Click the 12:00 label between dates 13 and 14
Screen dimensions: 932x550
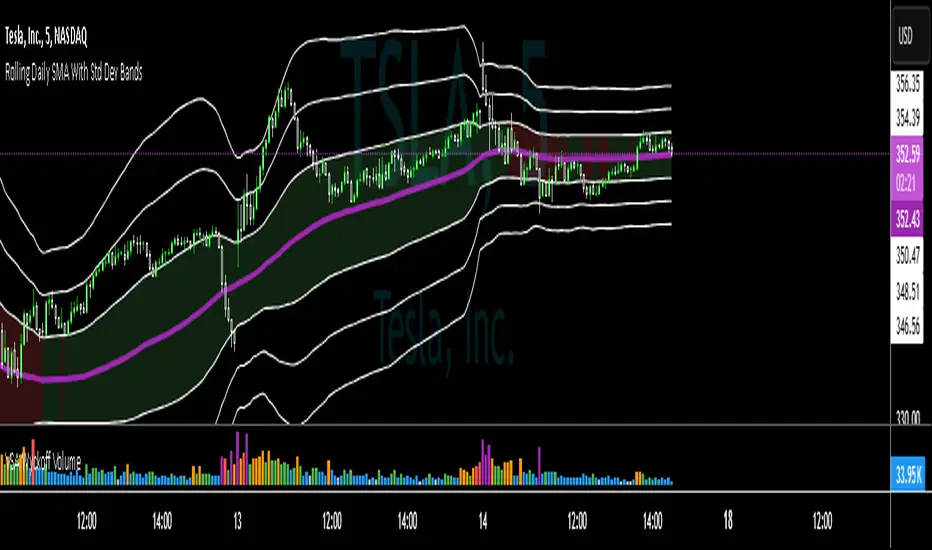[332, 521]
